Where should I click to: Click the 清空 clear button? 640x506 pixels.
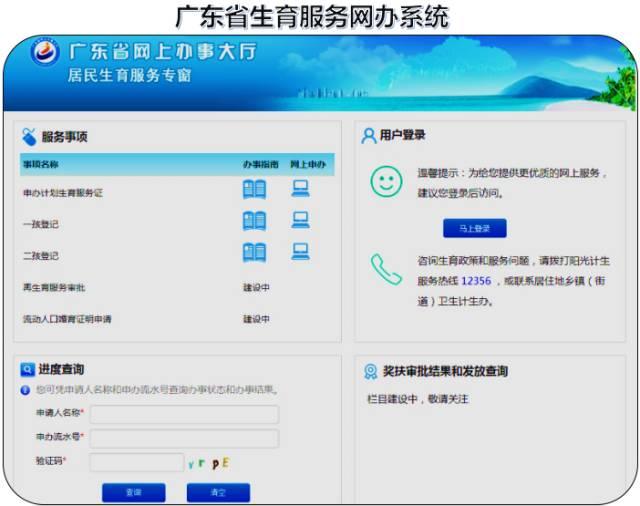218,493
